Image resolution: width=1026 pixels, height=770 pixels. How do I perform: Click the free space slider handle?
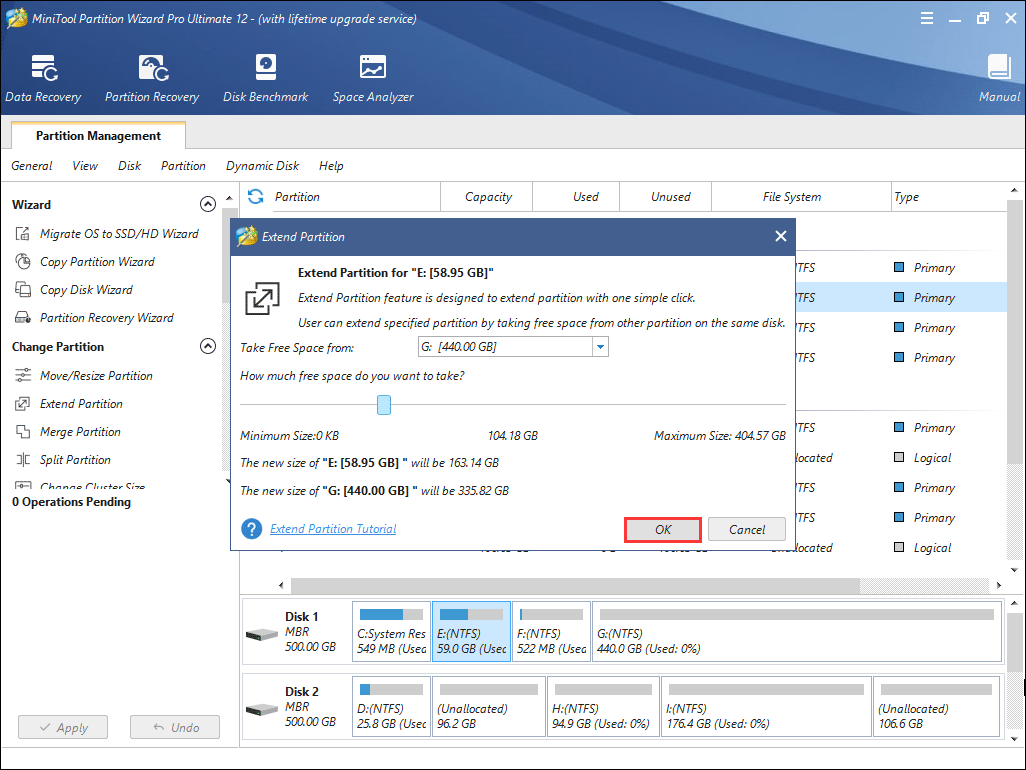(384, 405)
